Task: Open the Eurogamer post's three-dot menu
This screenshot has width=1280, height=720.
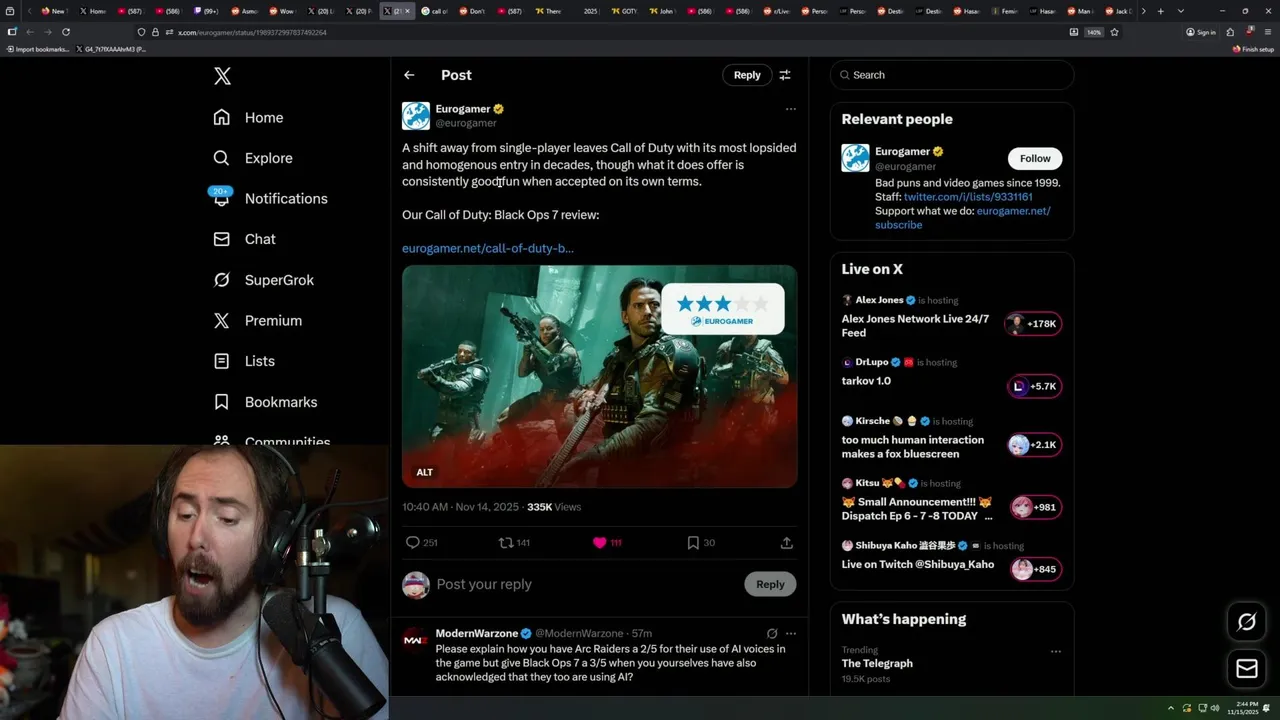Action: click(790, 109)
